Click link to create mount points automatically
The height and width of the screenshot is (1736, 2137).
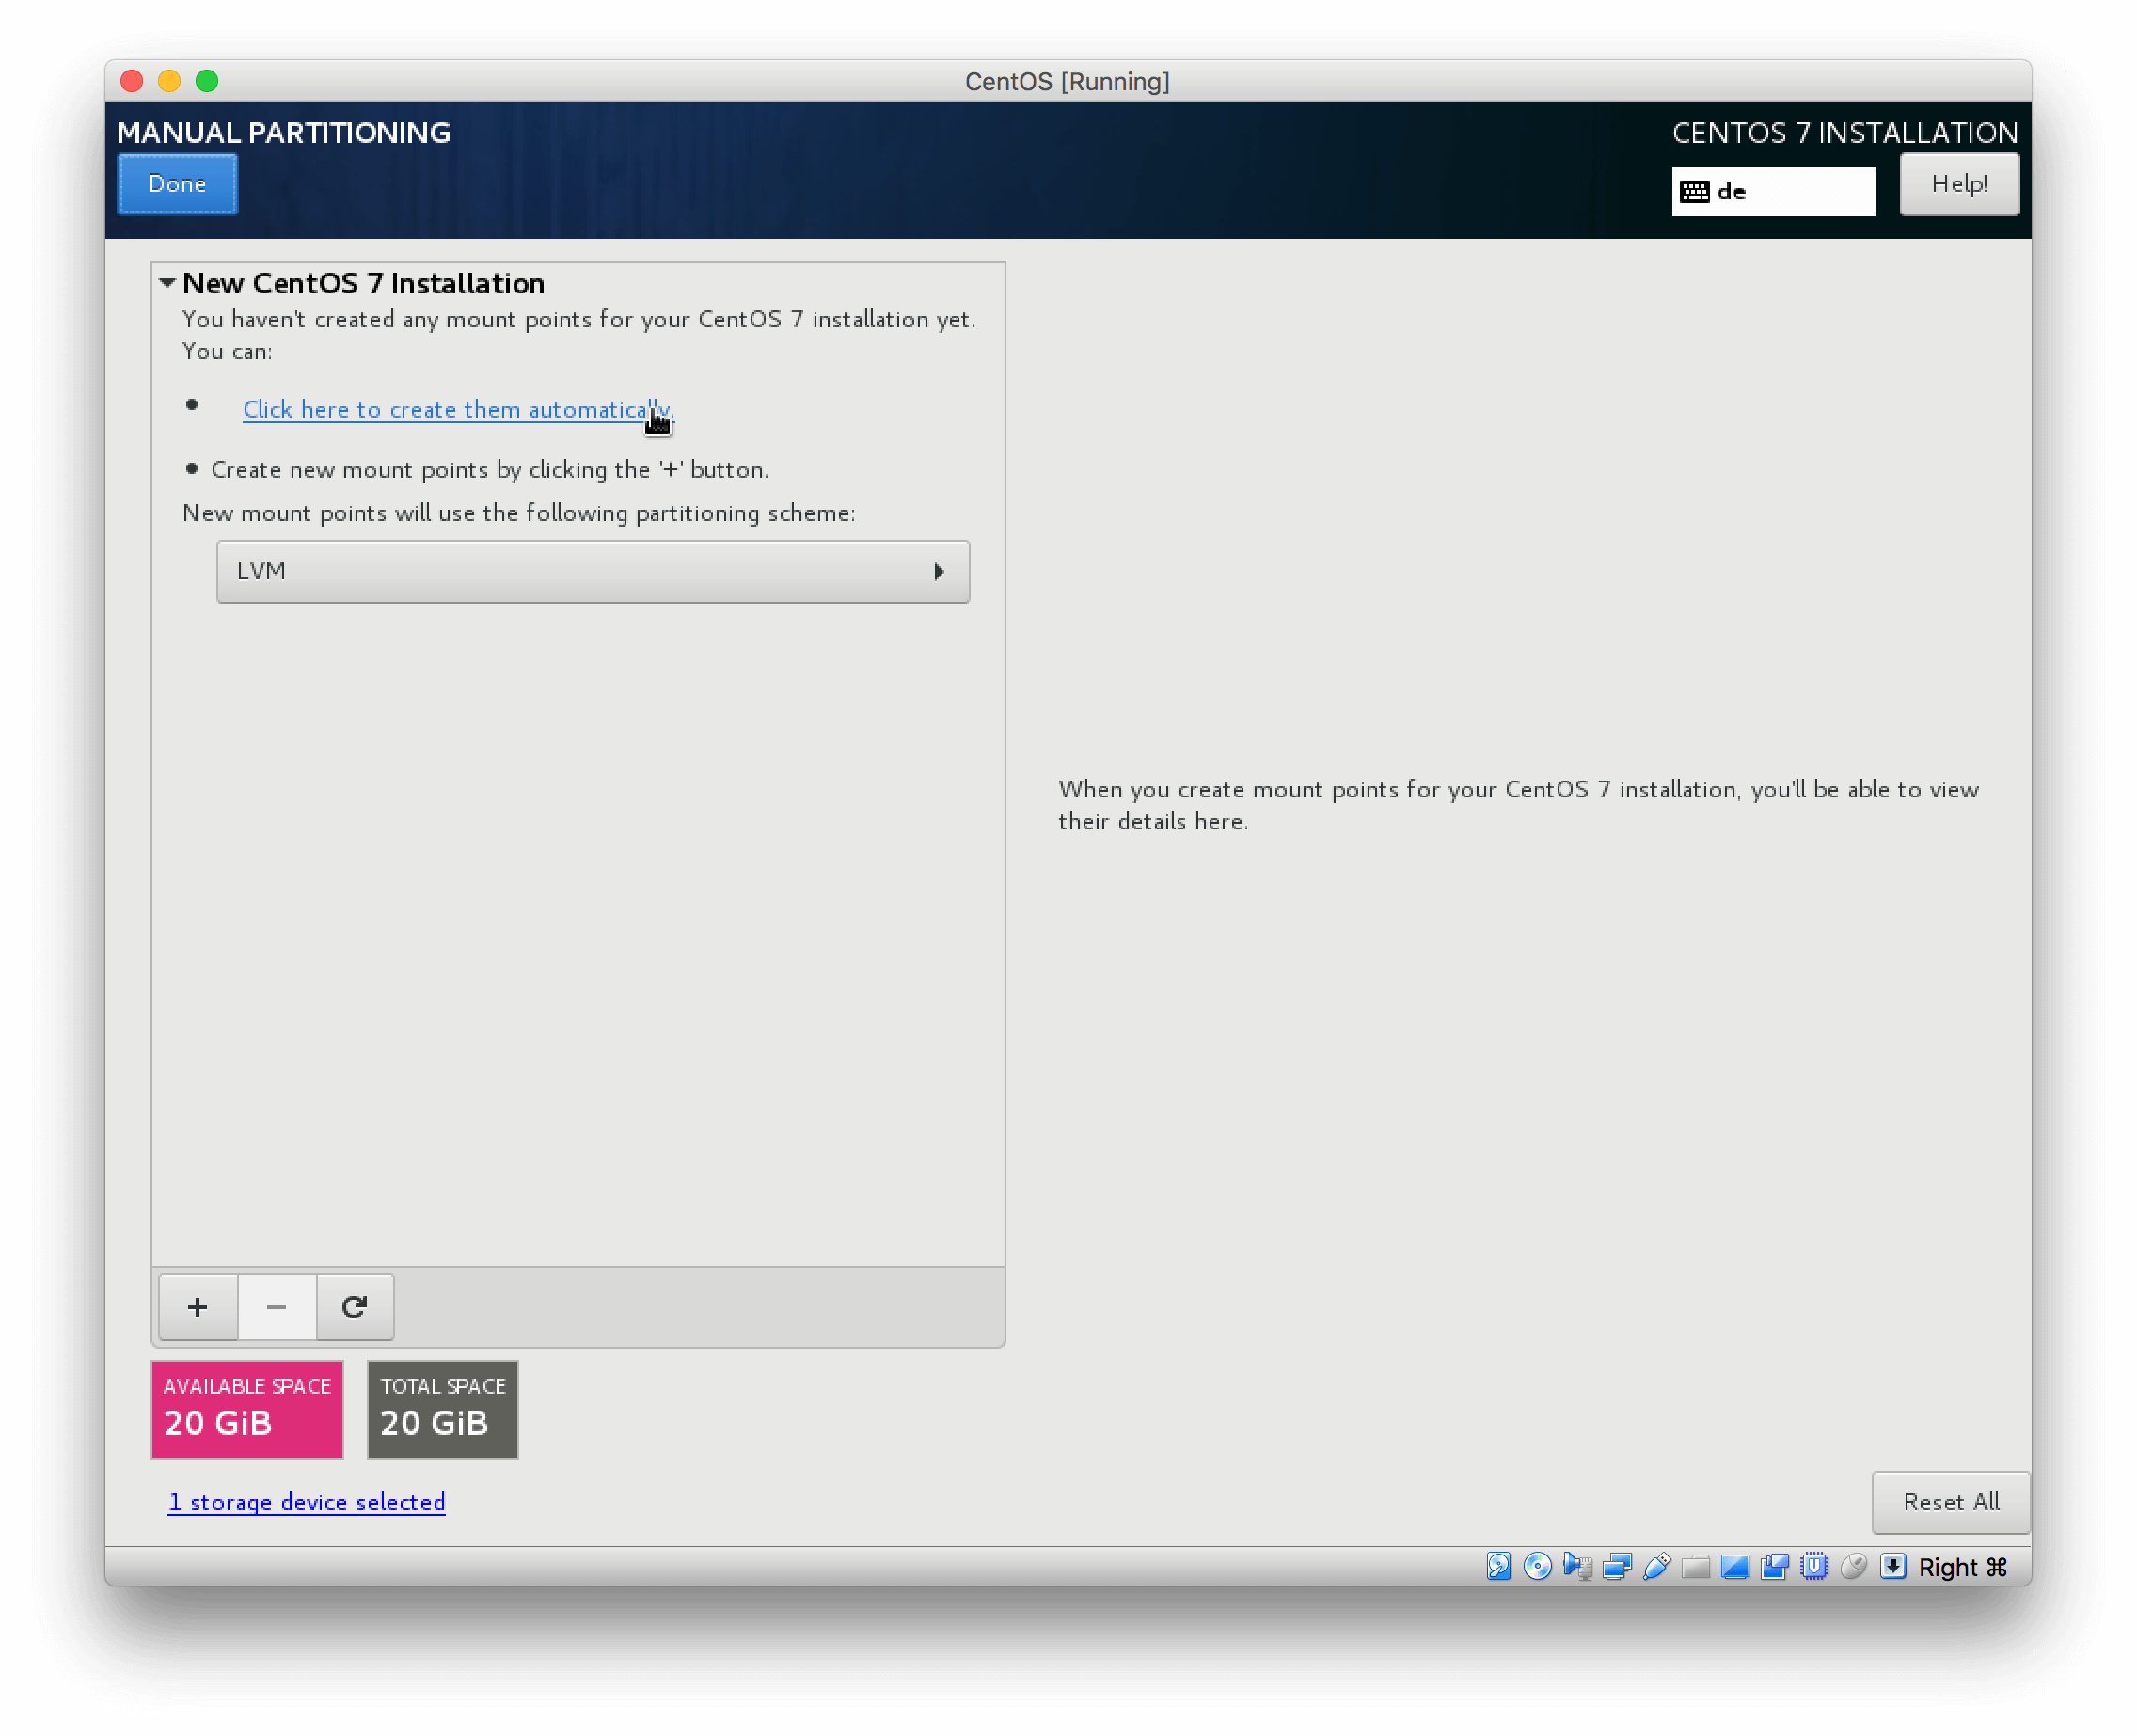point(458,410)
